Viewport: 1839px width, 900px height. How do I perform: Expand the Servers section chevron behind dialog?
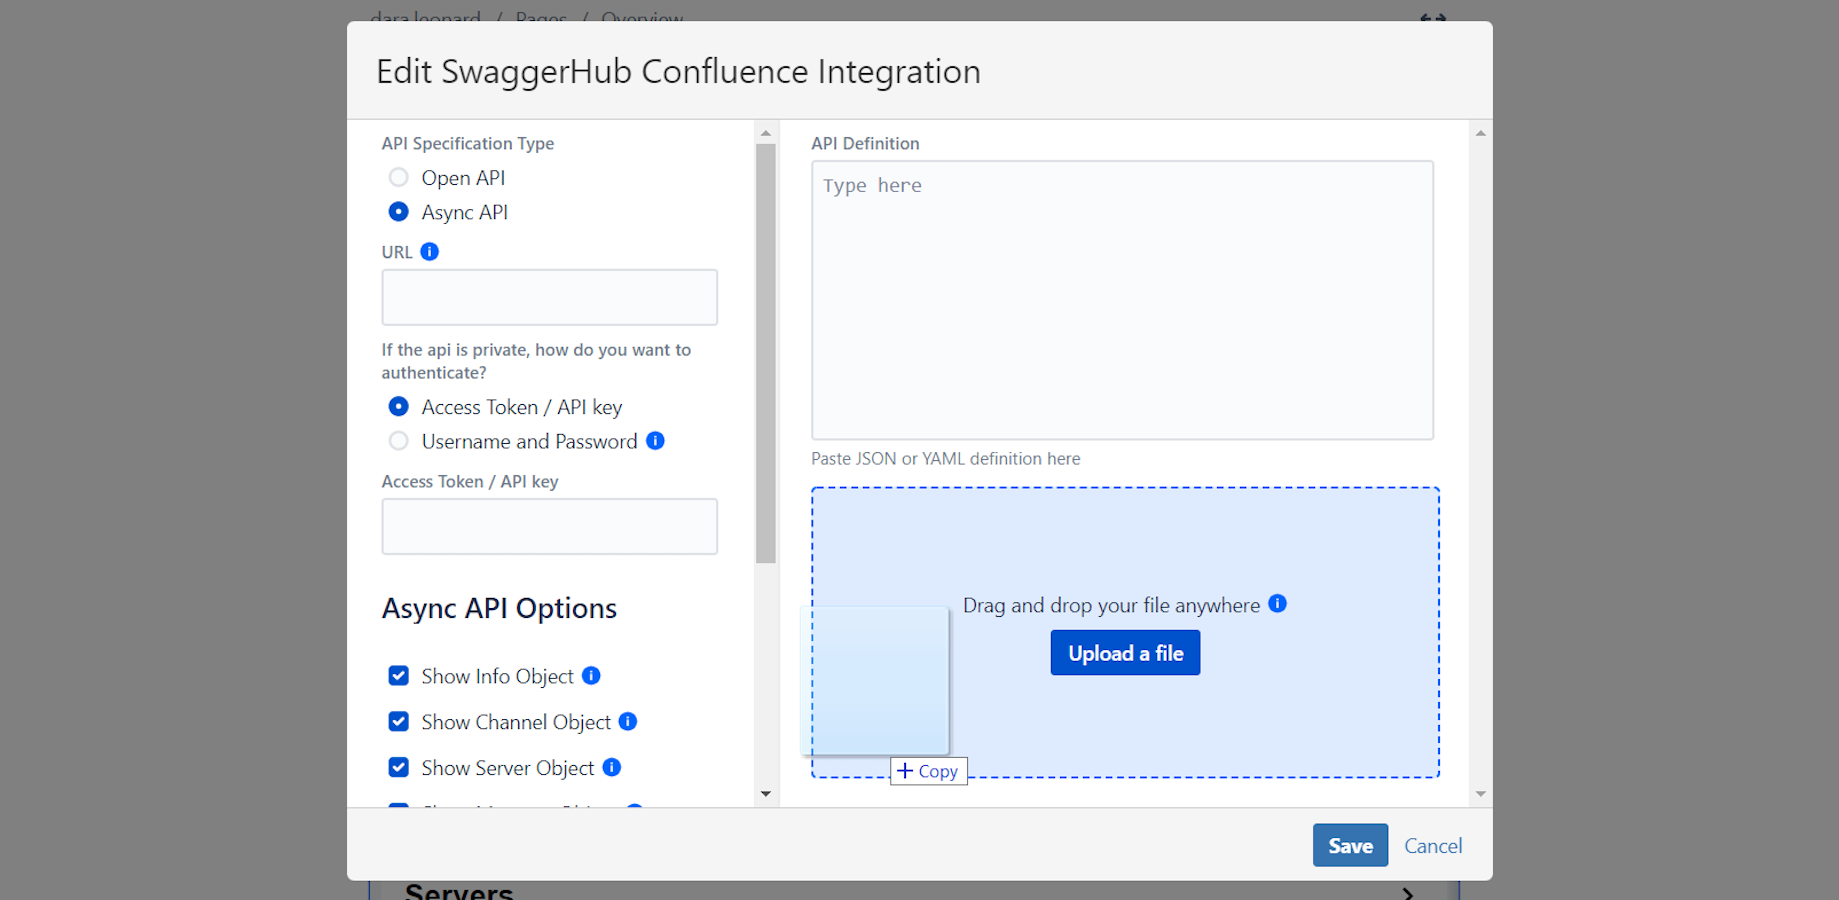click(1408, 893)
